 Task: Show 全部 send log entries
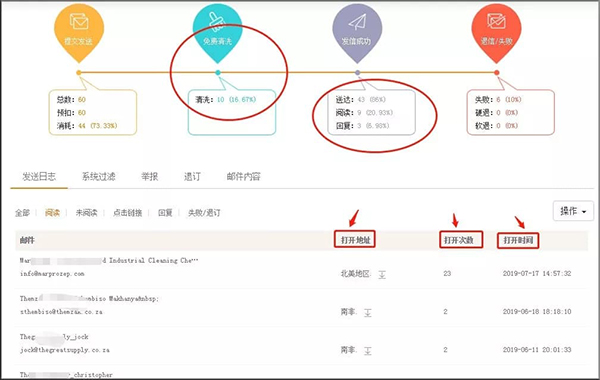pos(22,213)
